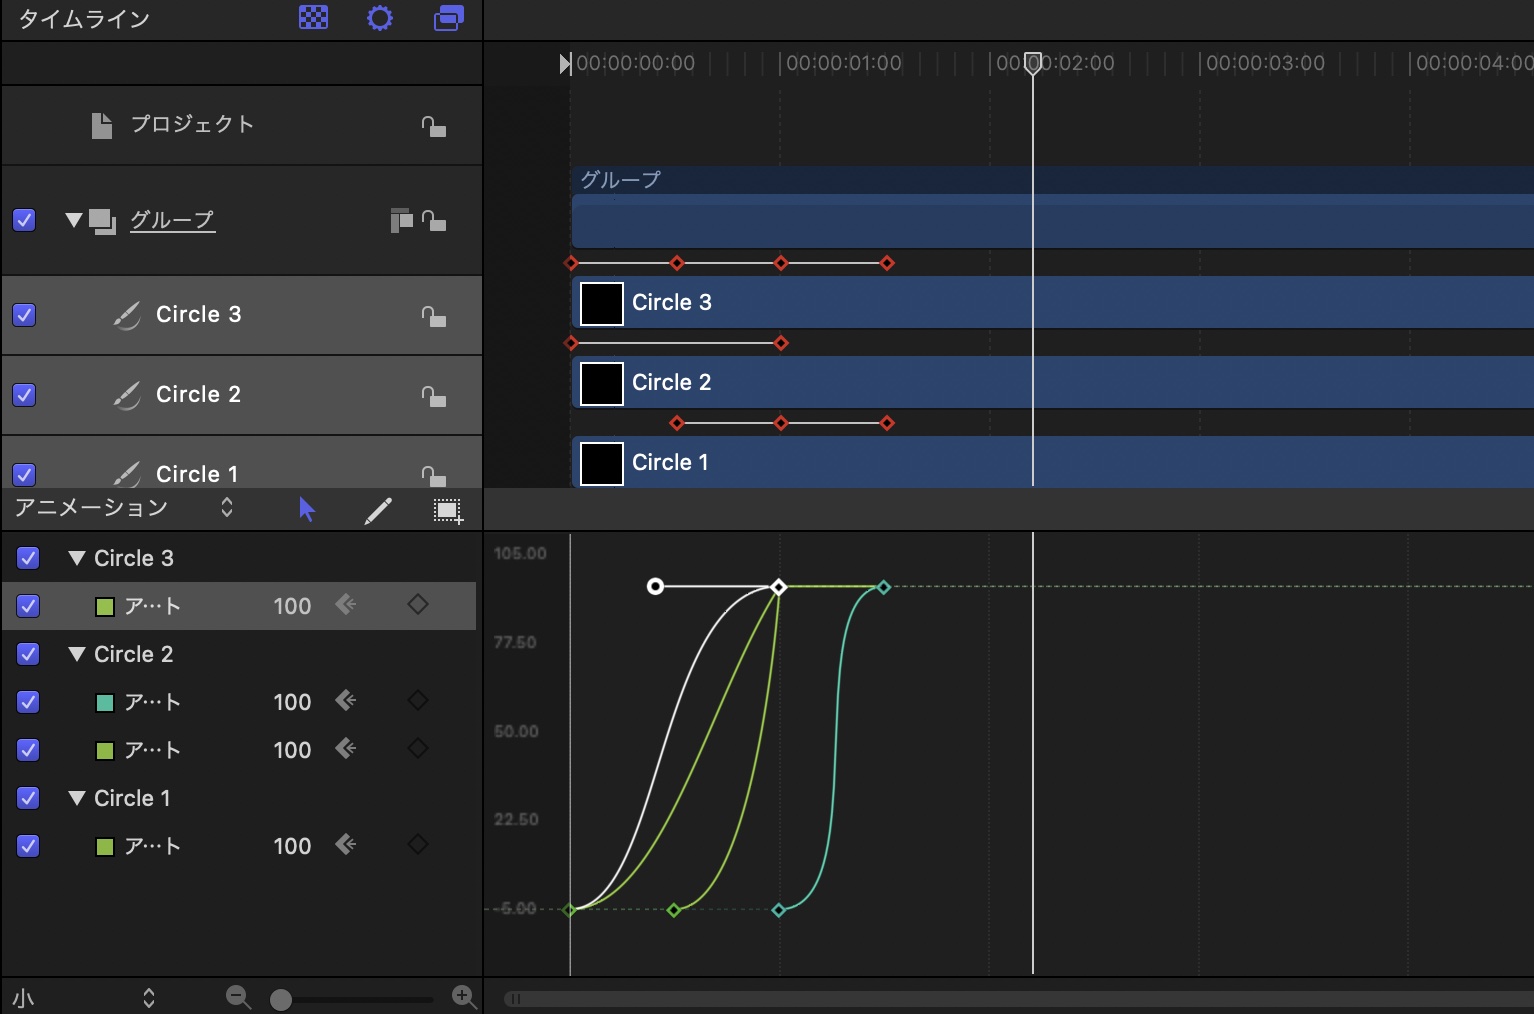
Task: Click the gear behaviors icon in timeline header
Action: click(380, 18)
